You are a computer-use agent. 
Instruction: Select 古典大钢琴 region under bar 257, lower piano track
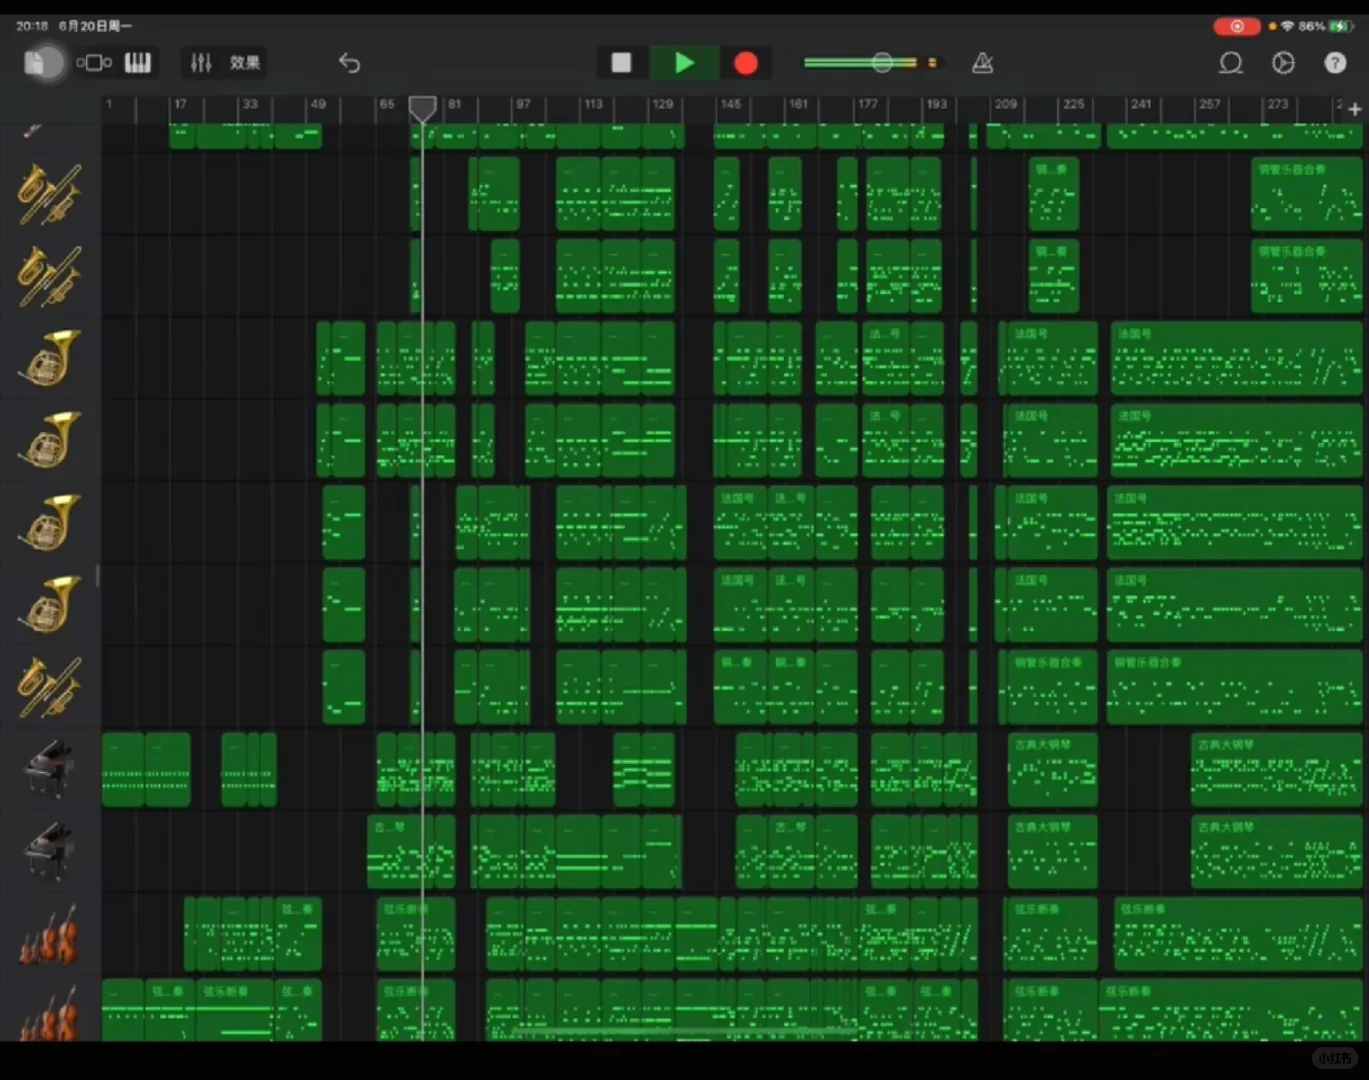[1277, 851]
